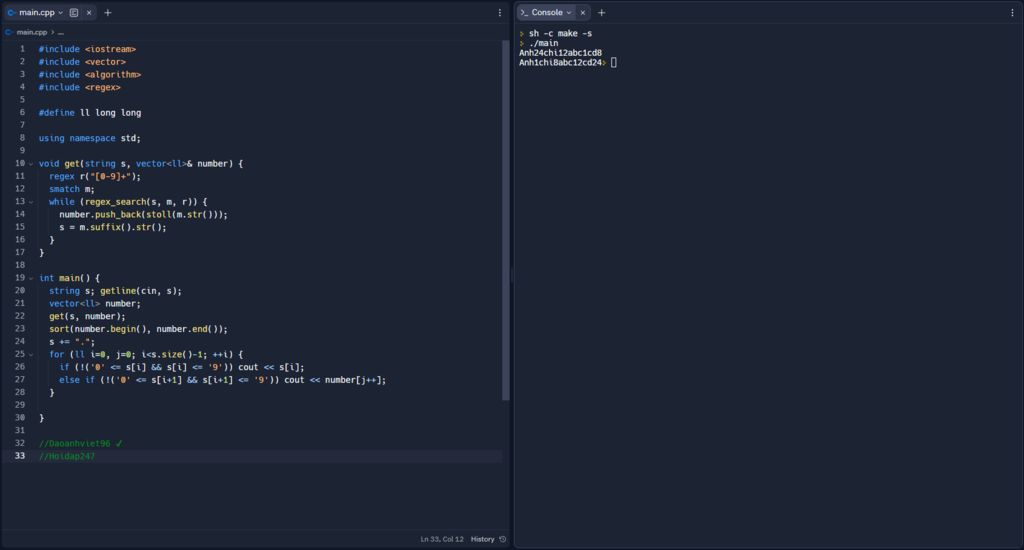This screenshot has width=1024, height=550.
Task: Click the History clock icon
Action: [x=502, y=539]
